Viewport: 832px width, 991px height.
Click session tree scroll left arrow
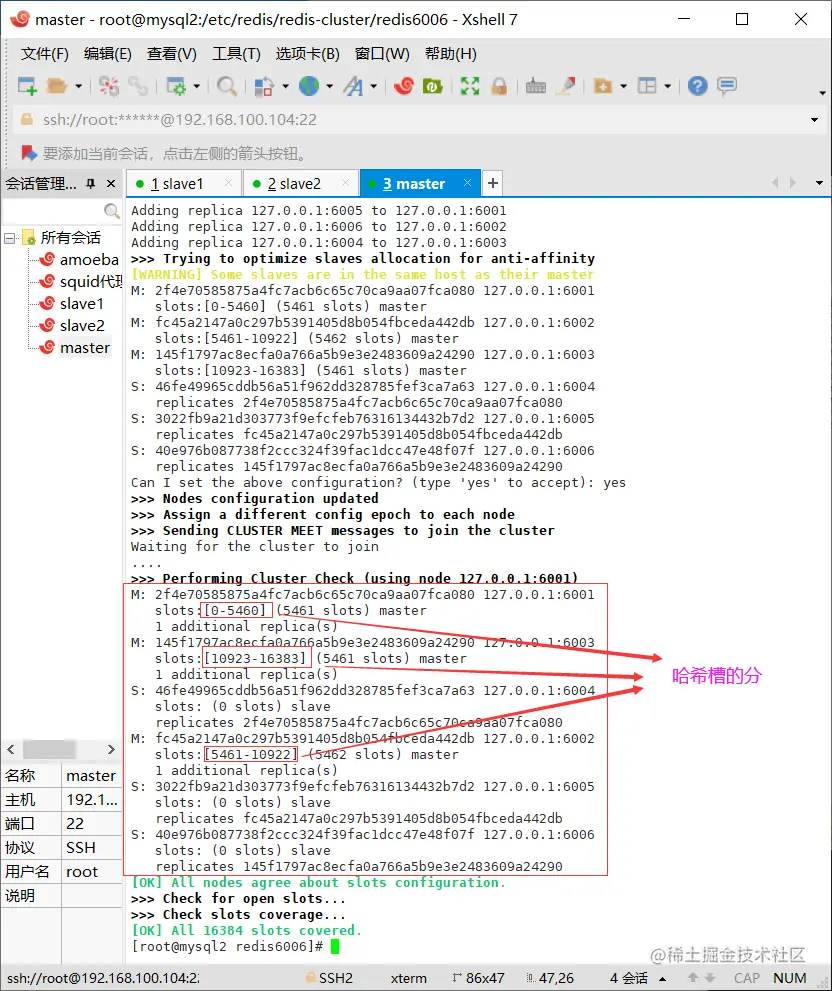click(11, 750)
